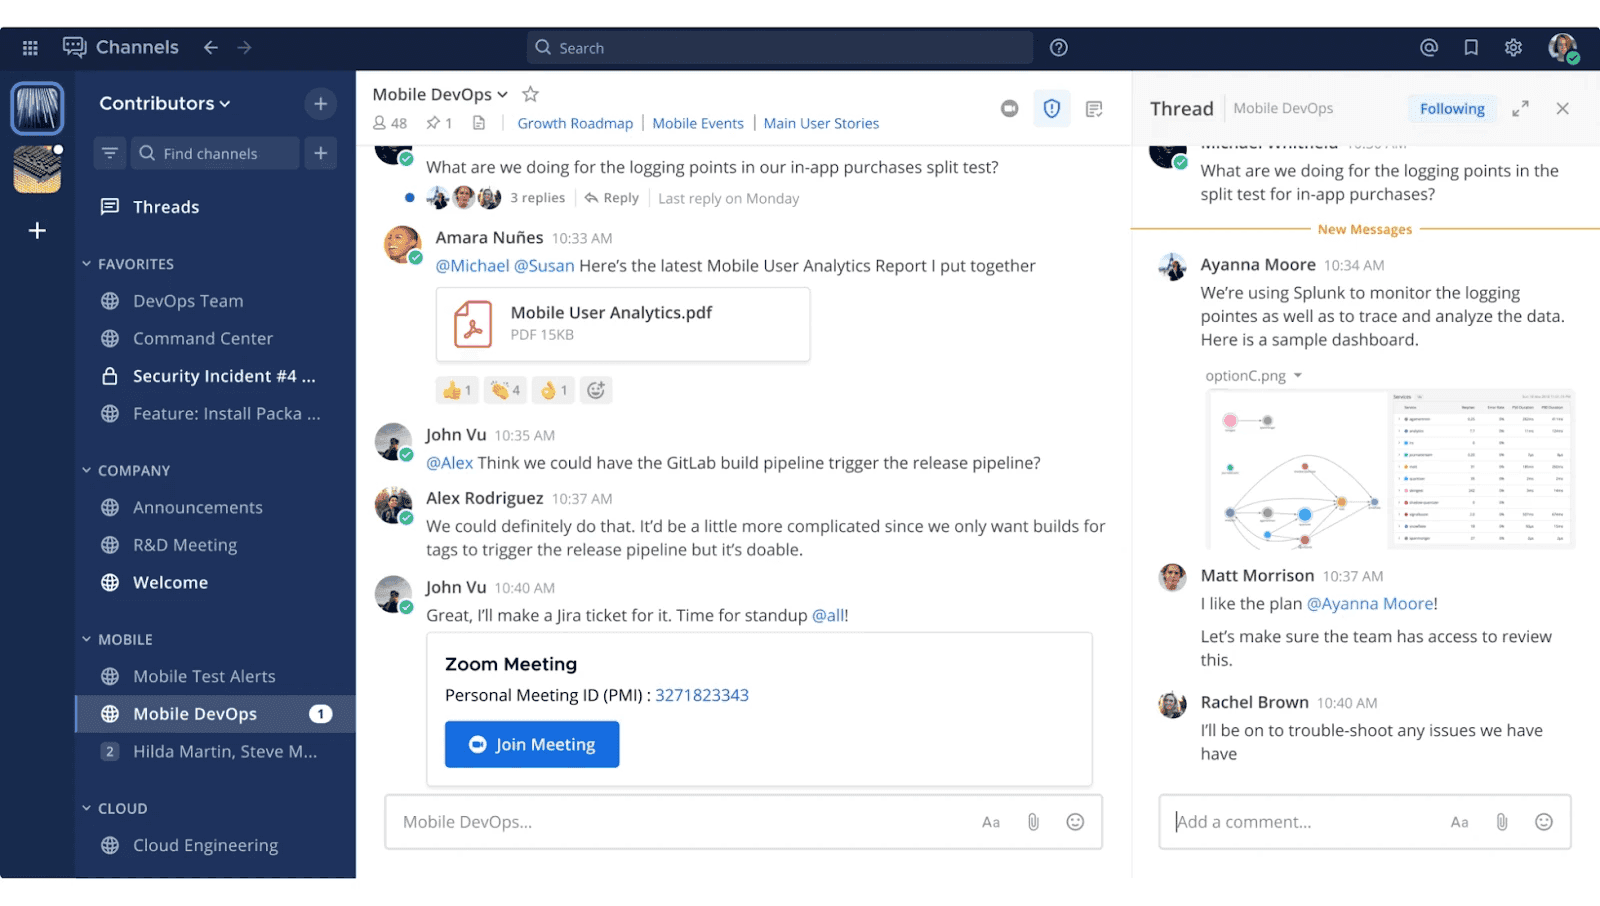Open the emoji picker in the message box
Viewport: 1600px width, 906px height.
point(1075,821)
